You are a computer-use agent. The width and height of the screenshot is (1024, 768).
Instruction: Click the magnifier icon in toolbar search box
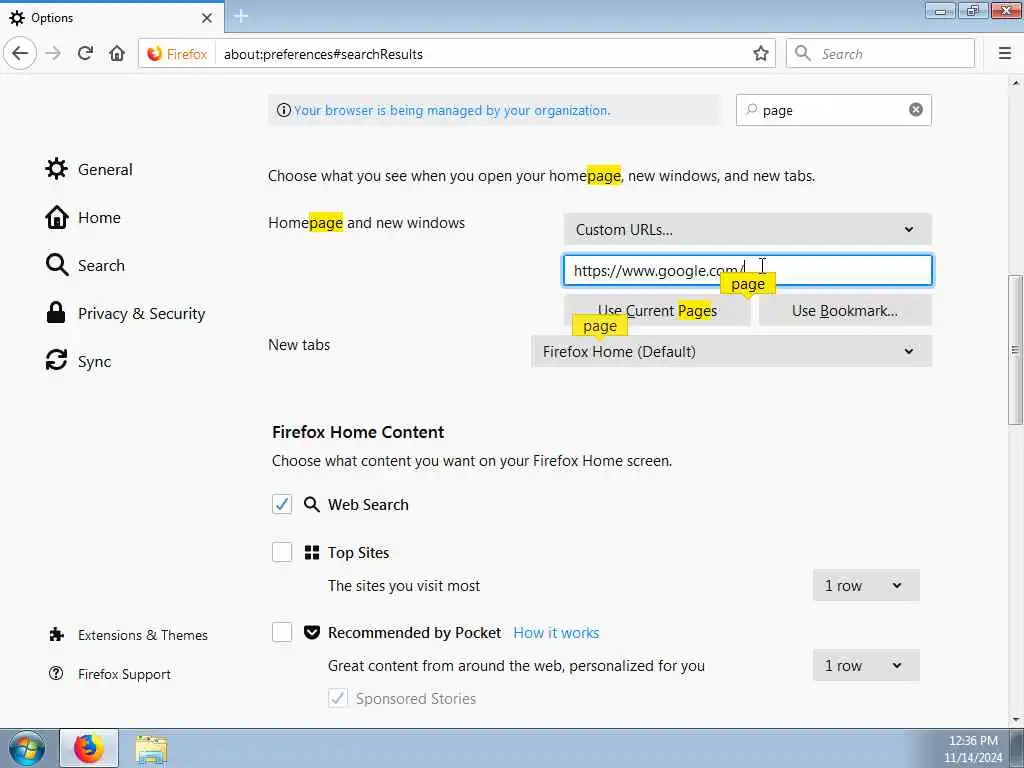(803, 54)
